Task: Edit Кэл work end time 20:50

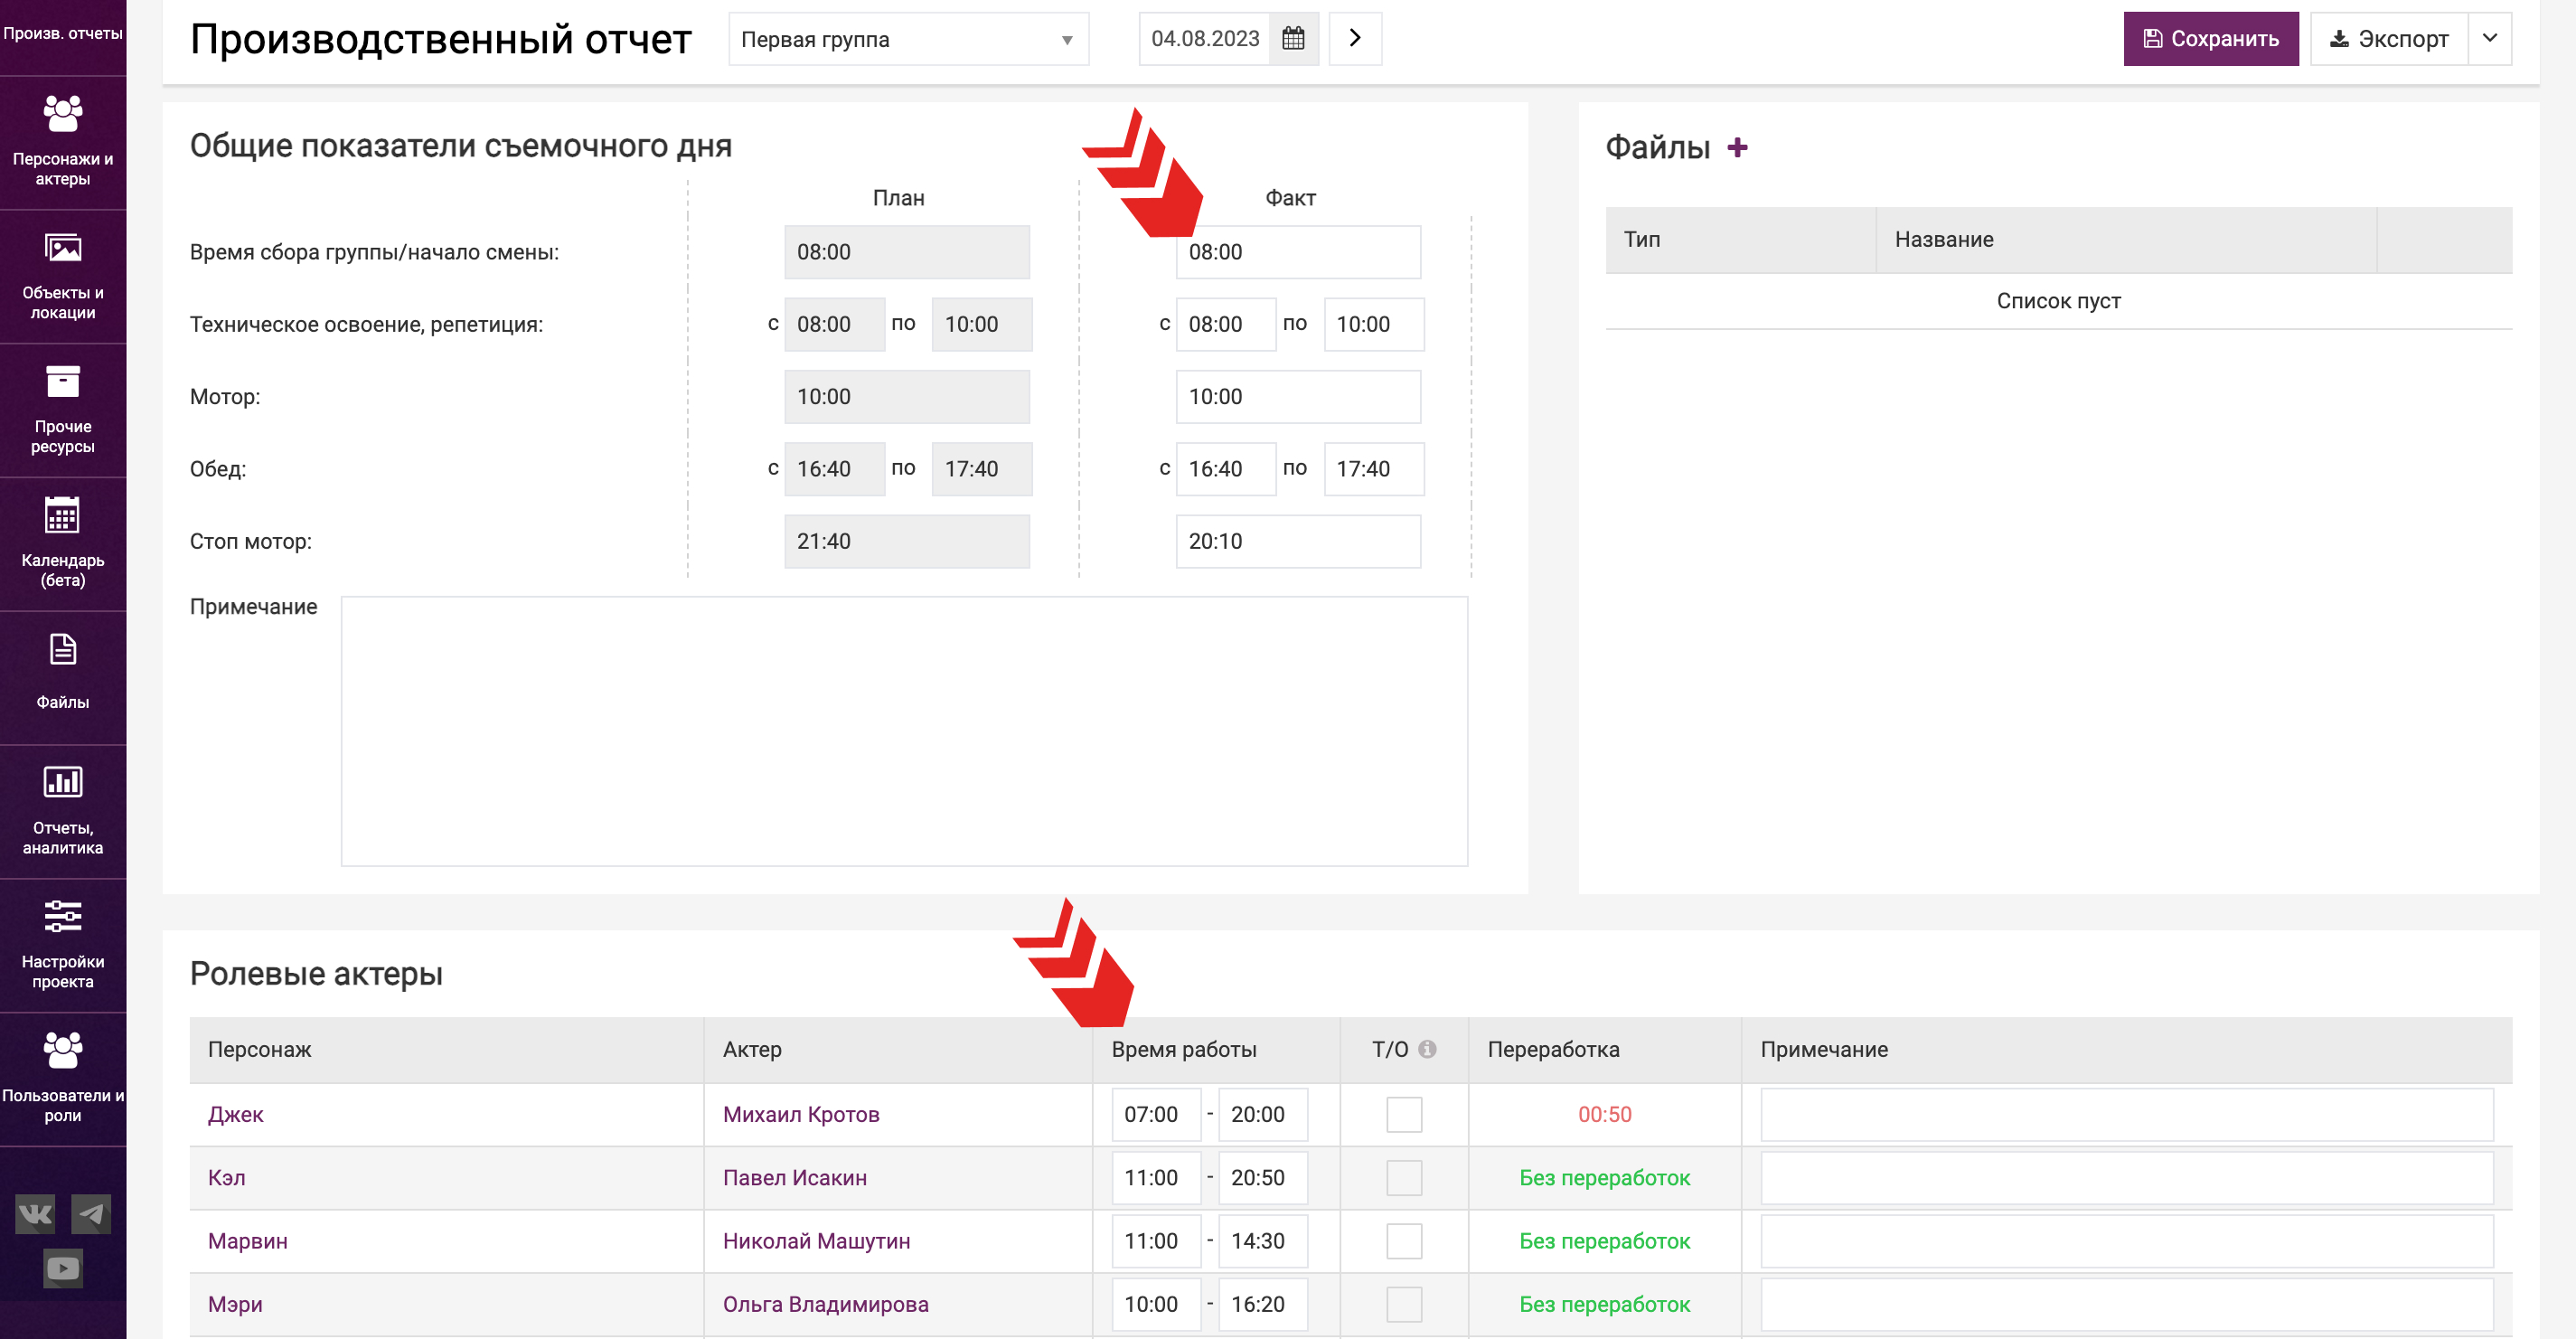Action: pyautogui.click(x=1263, y=1178)
